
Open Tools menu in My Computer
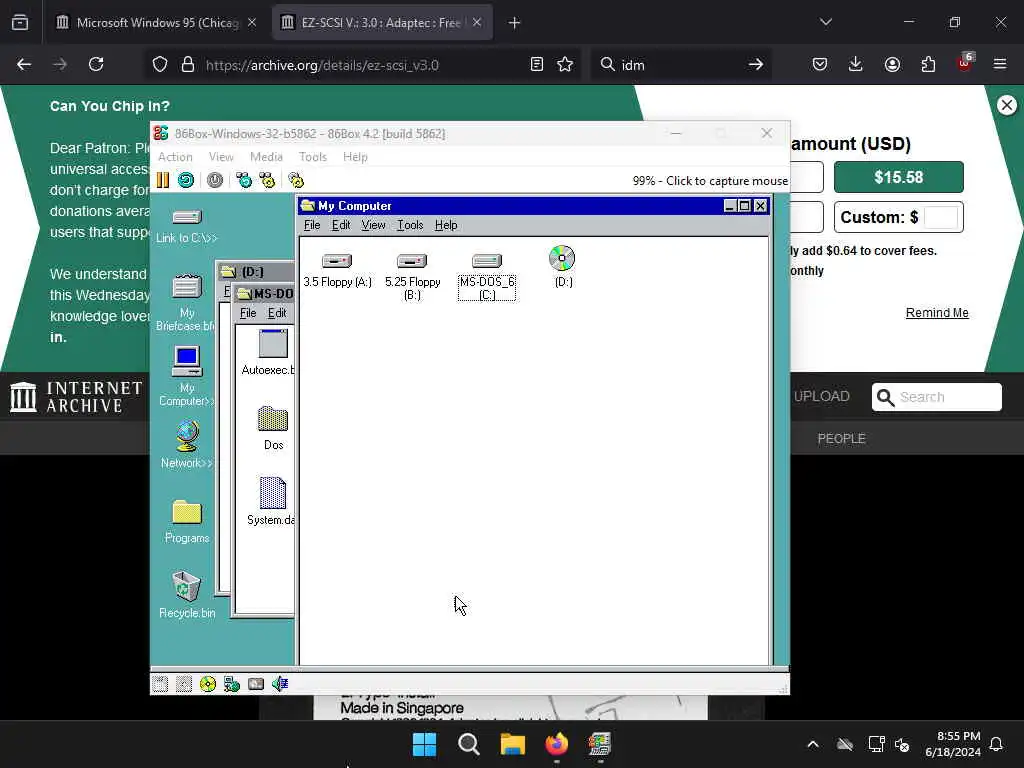point(410,225)
